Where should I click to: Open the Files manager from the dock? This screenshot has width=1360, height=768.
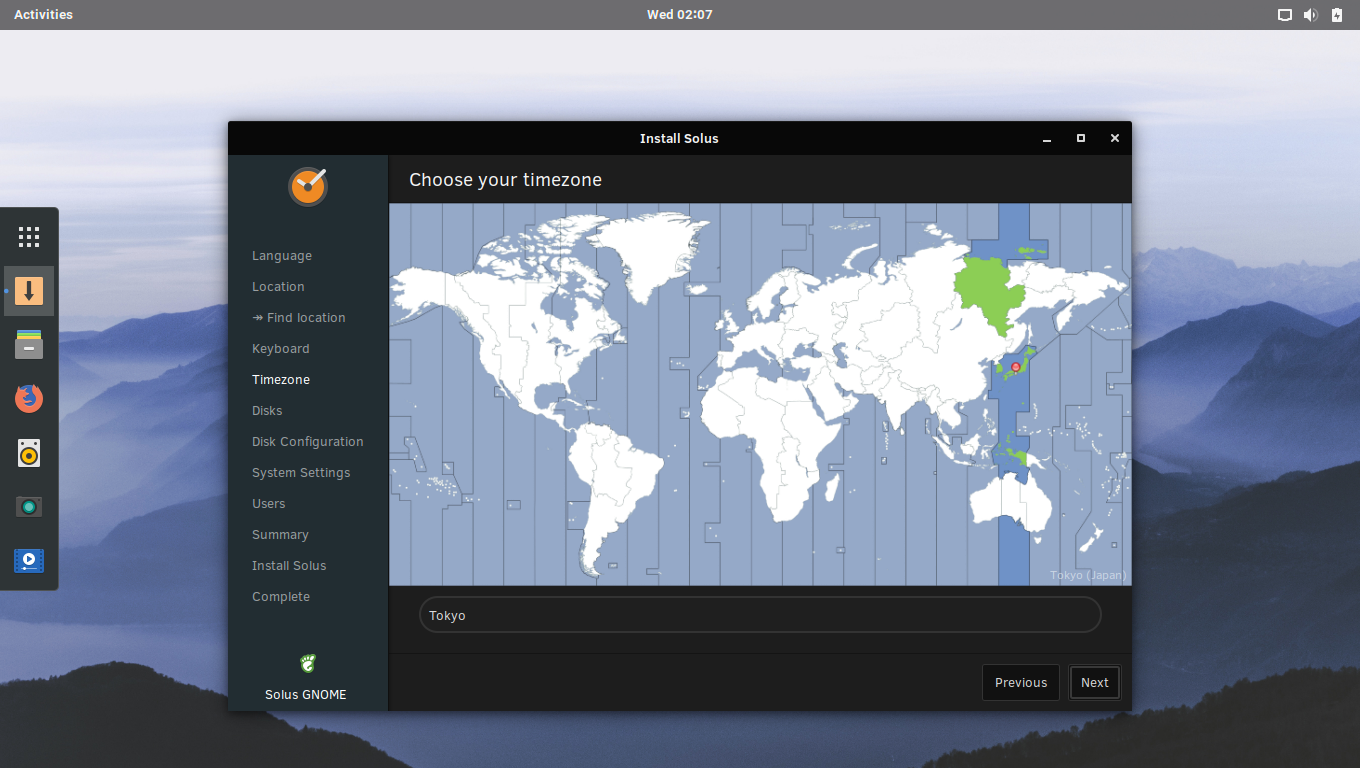click(x=29, y=345)
